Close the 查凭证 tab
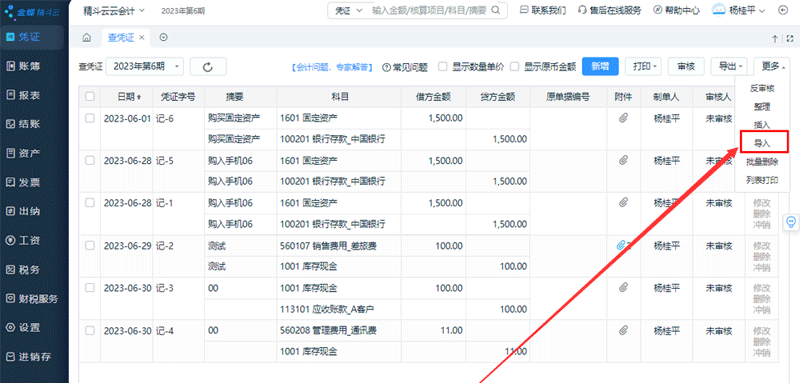 coord(142,38)
